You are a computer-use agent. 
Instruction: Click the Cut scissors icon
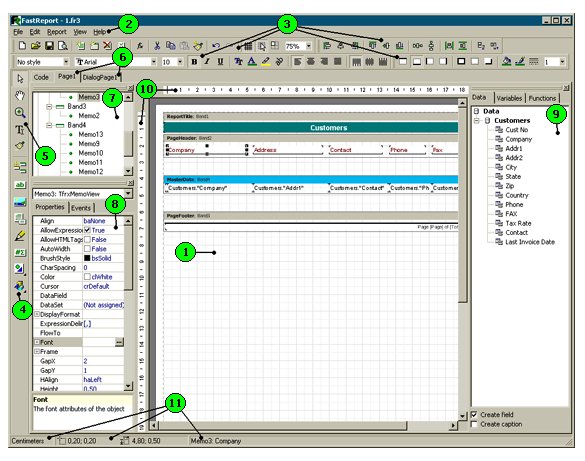pyautogui.click(x=157, y=46)
